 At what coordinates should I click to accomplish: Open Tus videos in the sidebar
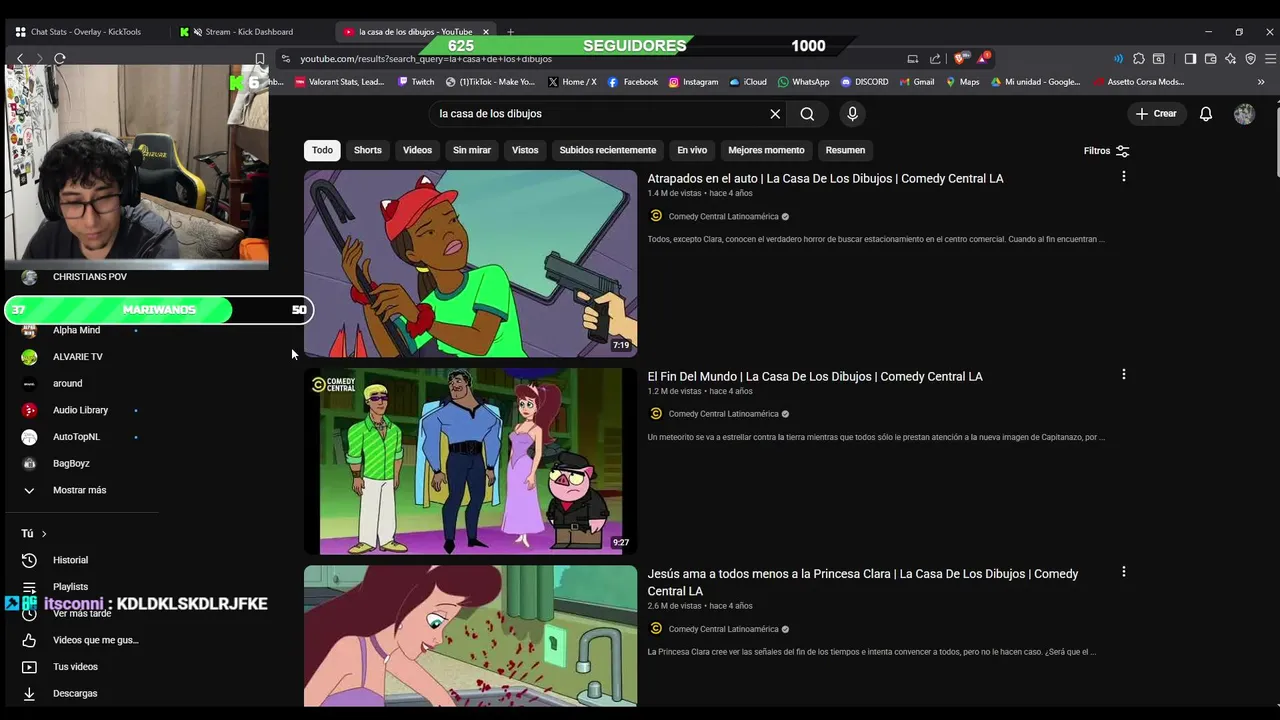75,667
